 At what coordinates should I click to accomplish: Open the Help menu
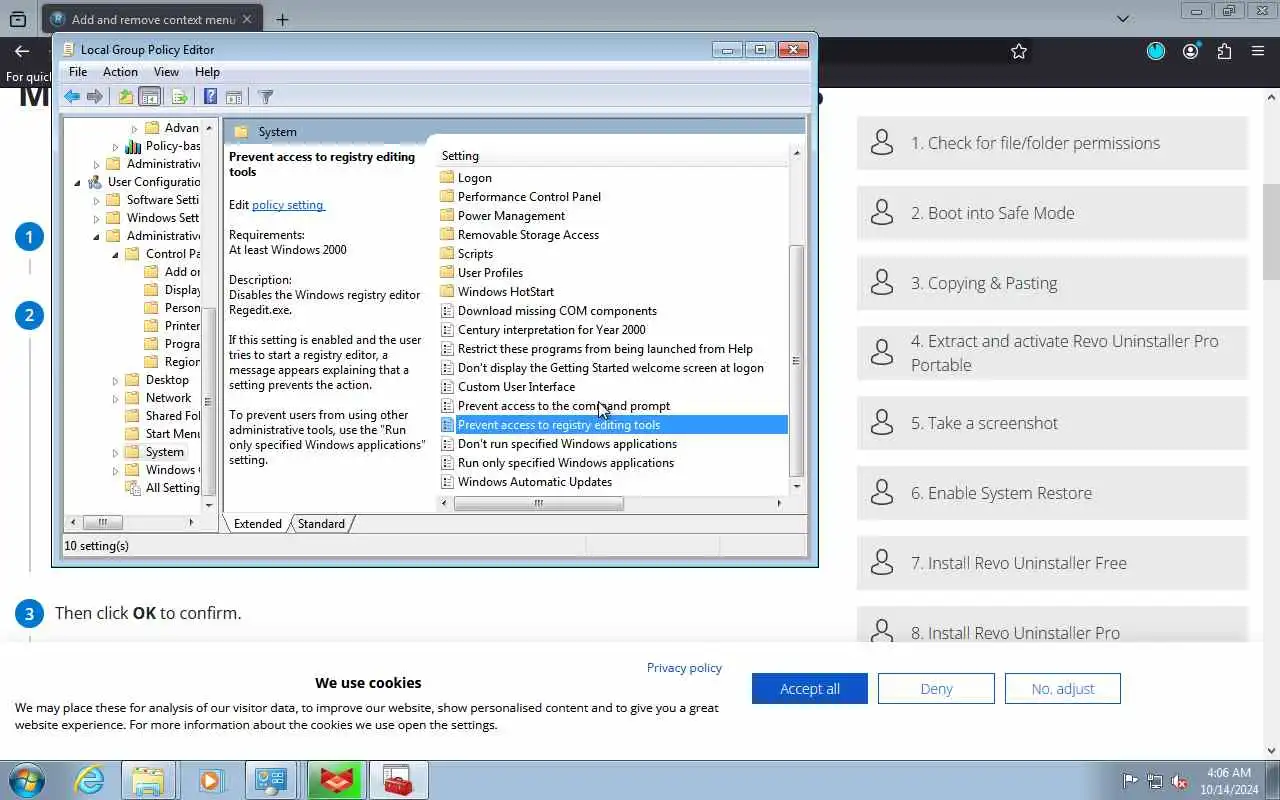207,72
